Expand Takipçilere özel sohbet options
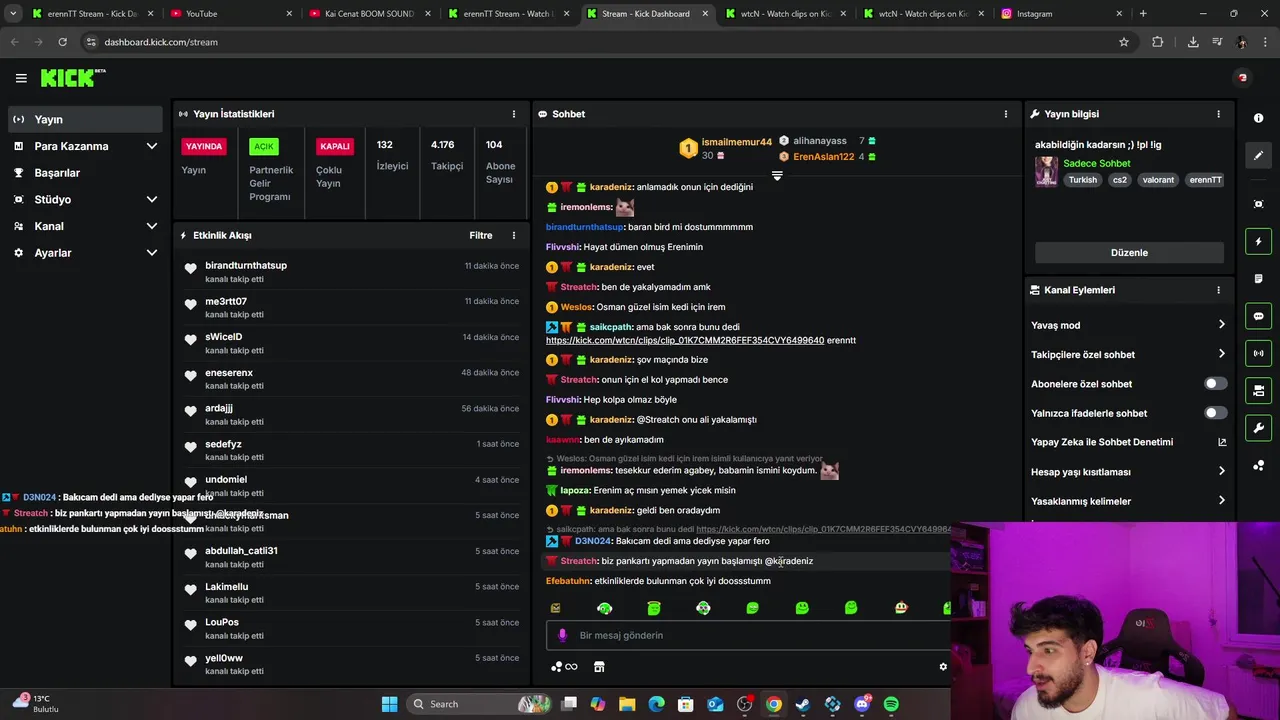Viewport: 1280px width, 720px height. pyautogui.click(x=1127, y=354)
